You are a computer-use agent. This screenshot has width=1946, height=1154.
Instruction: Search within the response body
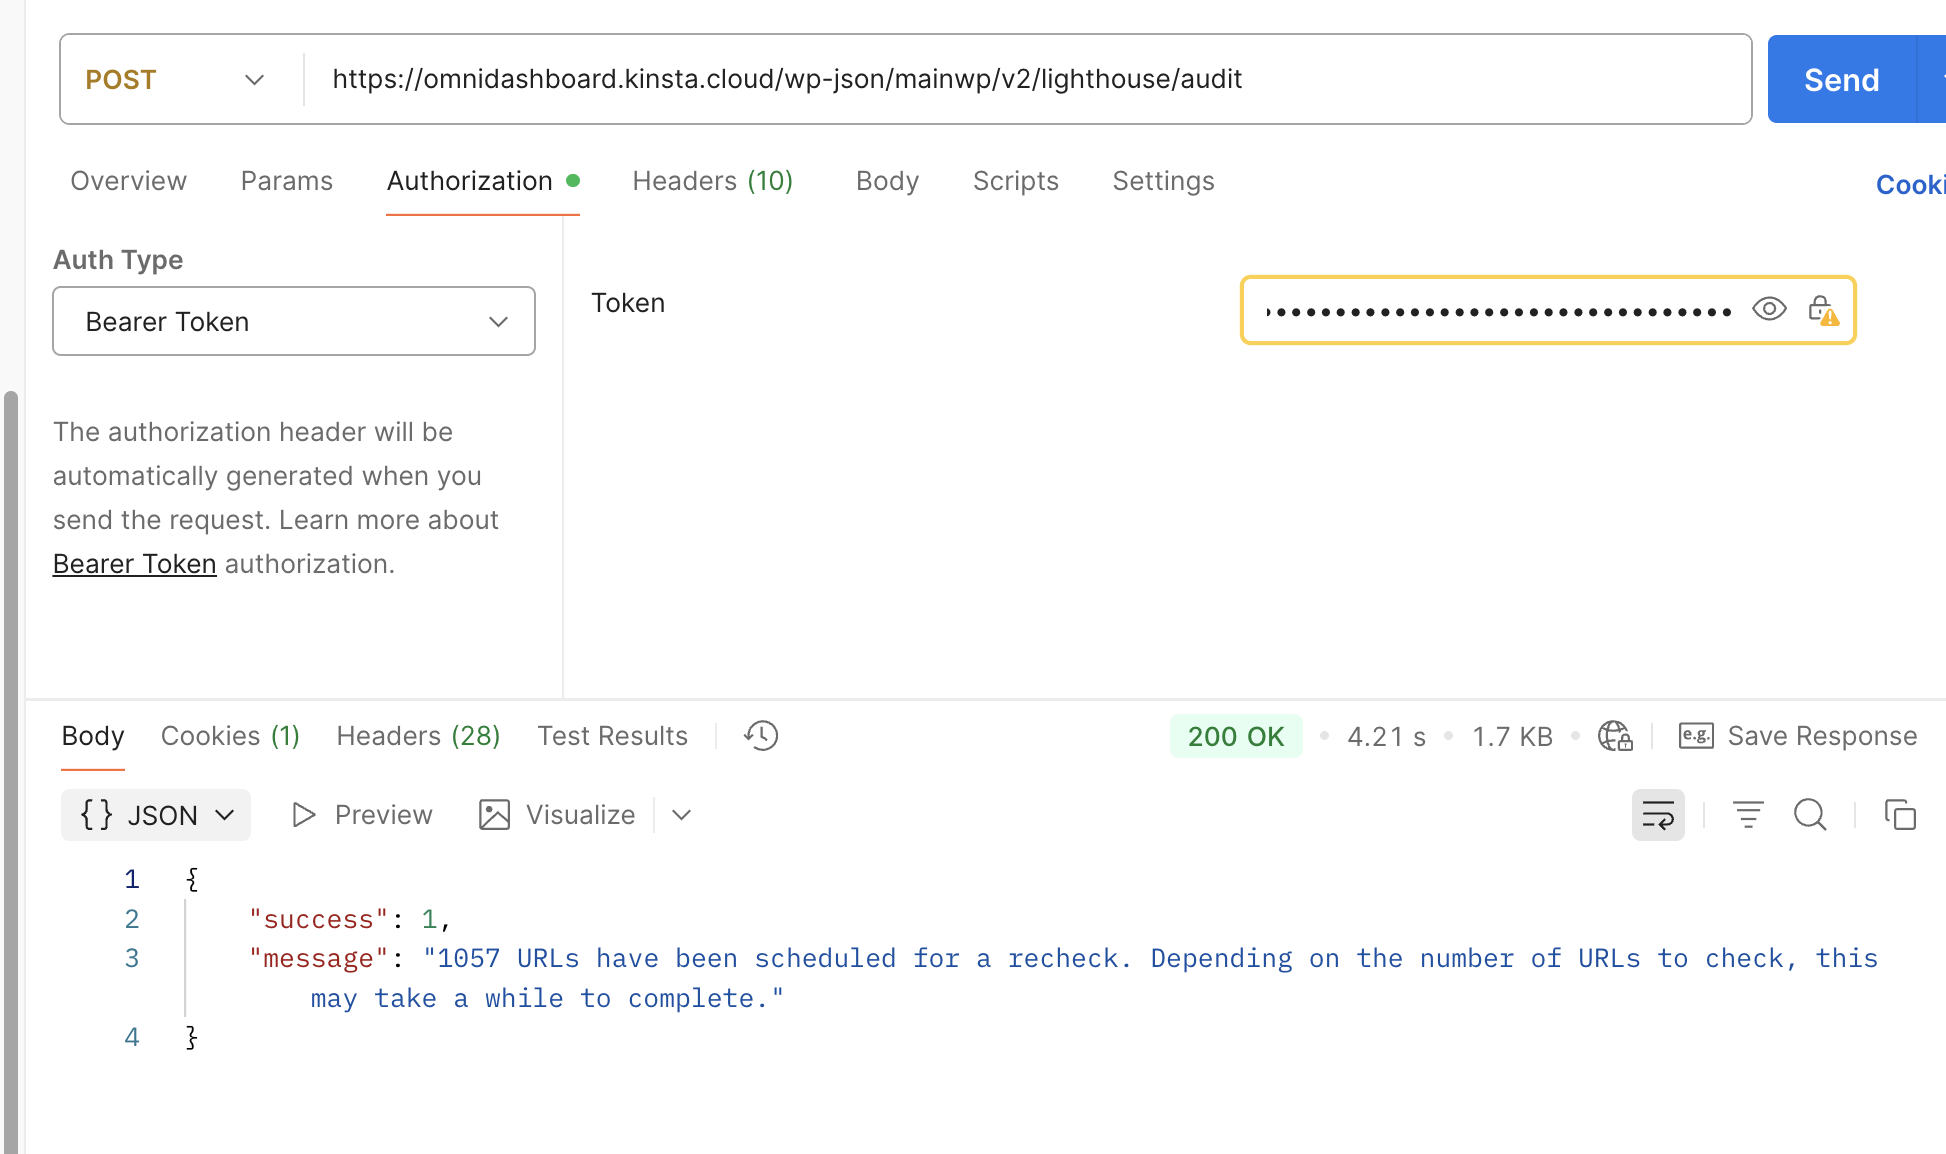(1810, 815)
